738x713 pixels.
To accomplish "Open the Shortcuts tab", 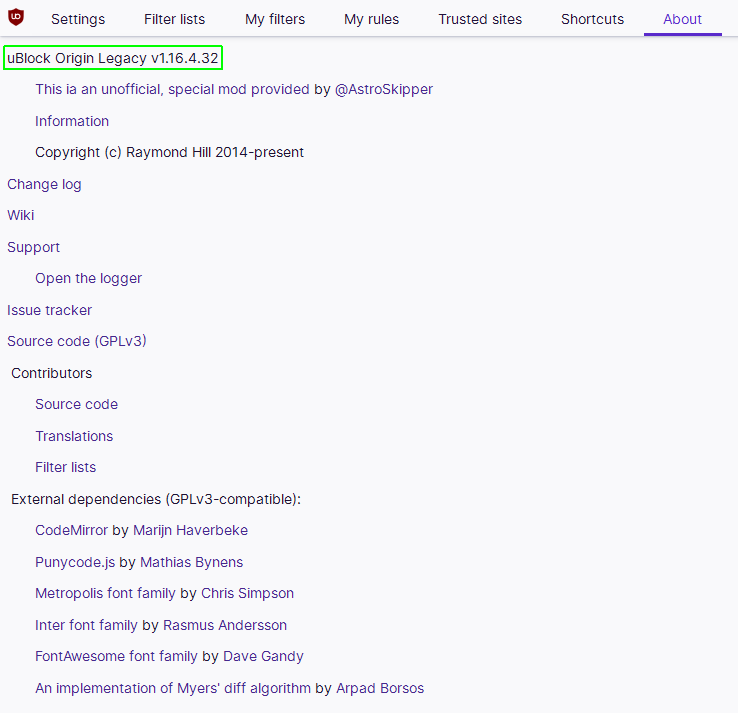I will [592, 19].
